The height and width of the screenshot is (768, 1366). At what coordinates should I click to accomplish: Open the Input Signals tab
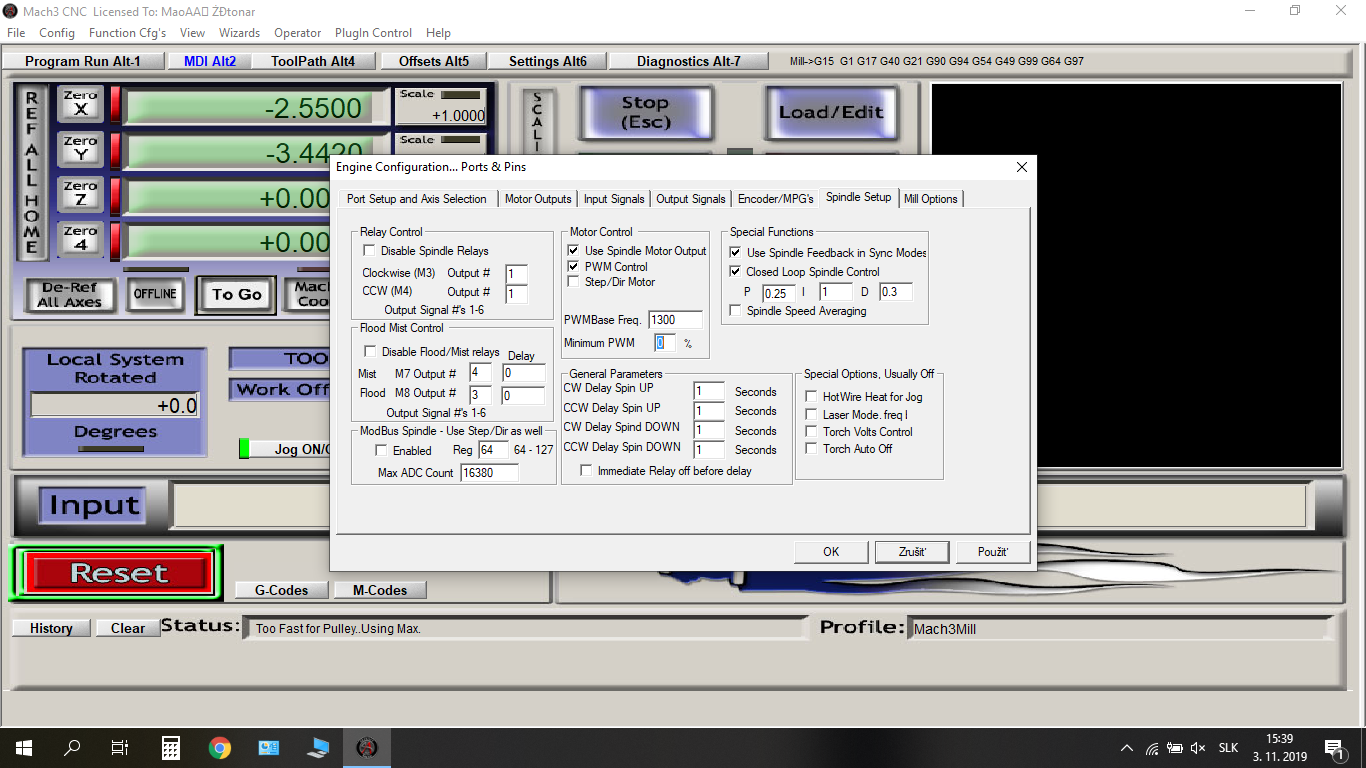(x=615, y=199)
